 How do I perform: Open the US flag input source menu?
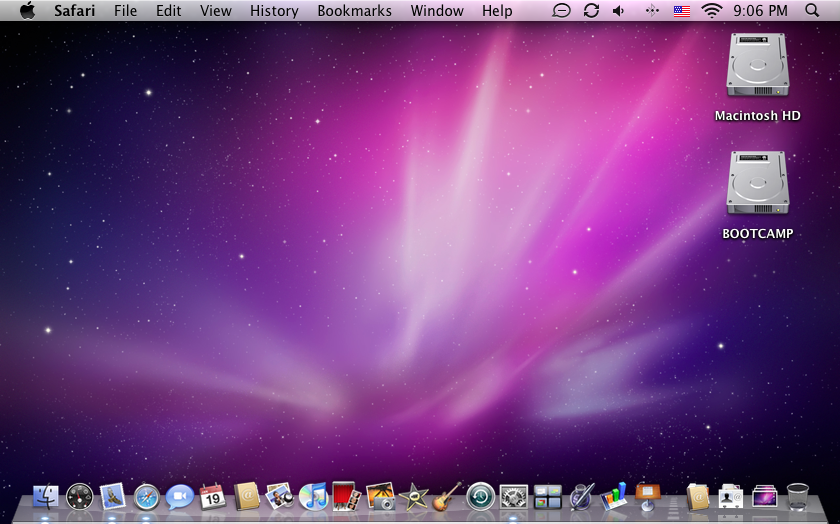tap(681, 11)
